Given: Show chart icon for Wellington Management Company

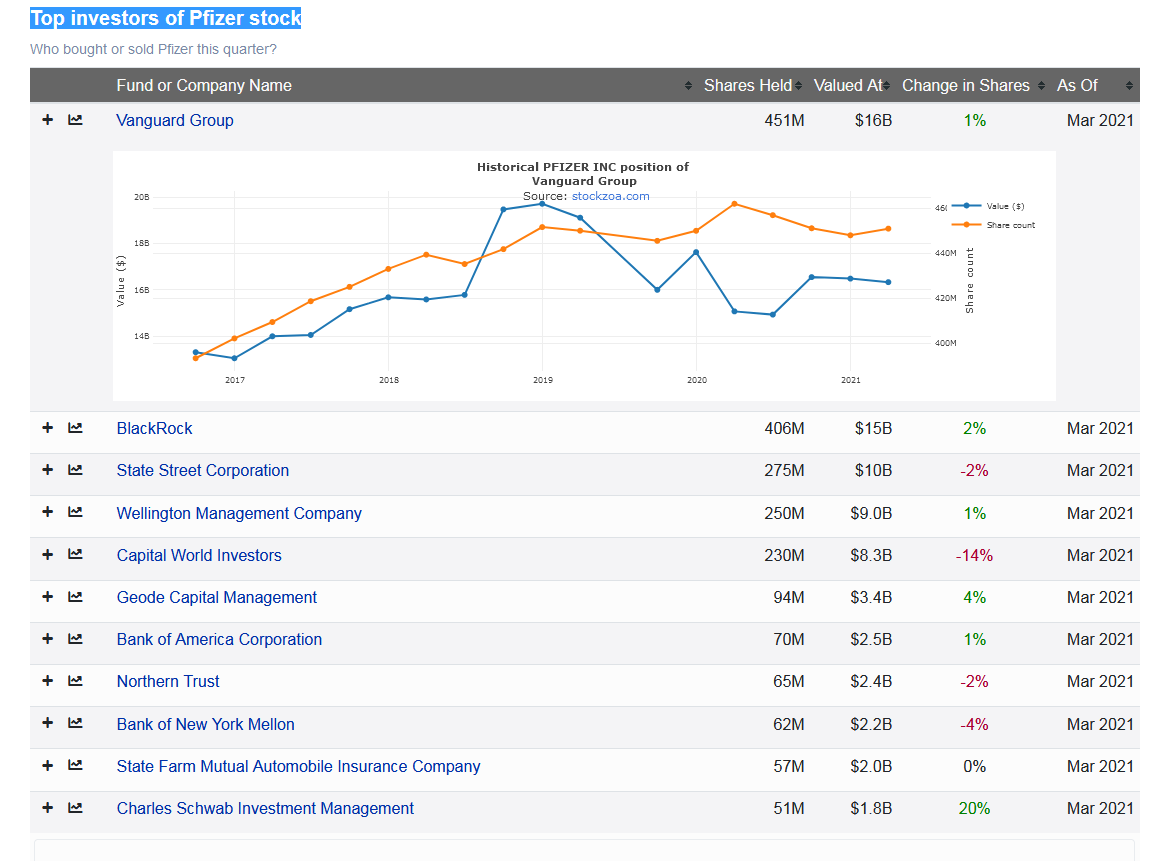Looking at the screenshot, I should point(75,512).
